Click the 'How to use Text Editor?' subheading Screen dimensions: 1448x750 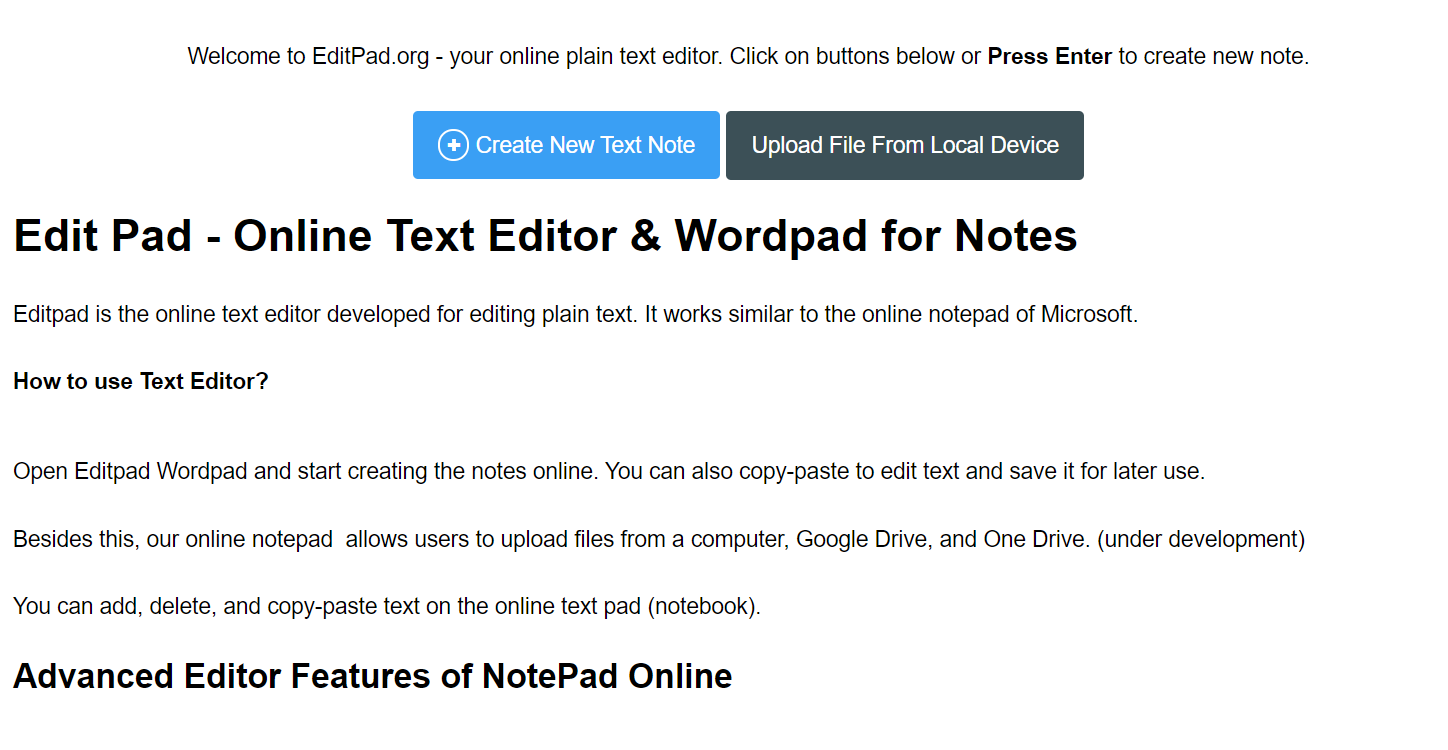pos(141,381)
